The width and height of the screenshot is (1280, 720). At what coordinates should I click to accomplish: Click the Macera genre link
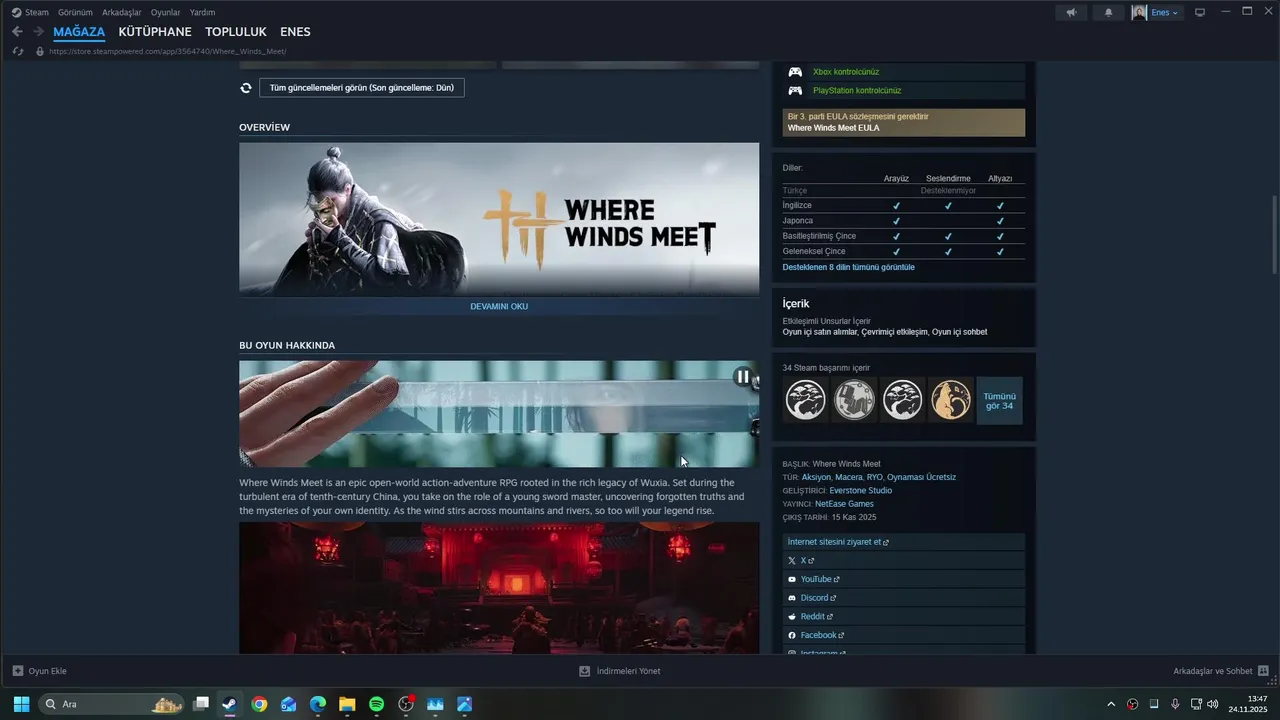point(848,477)
